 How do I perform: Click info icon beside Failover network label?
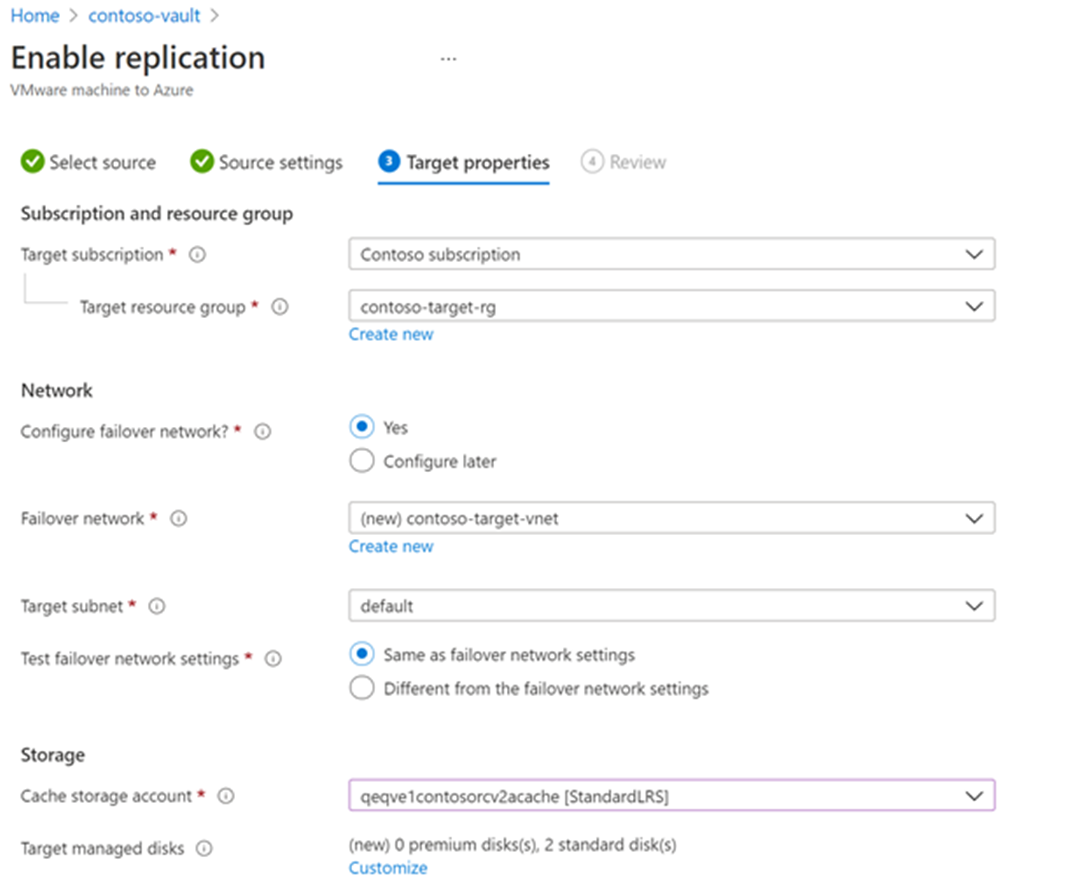(179, 519)
